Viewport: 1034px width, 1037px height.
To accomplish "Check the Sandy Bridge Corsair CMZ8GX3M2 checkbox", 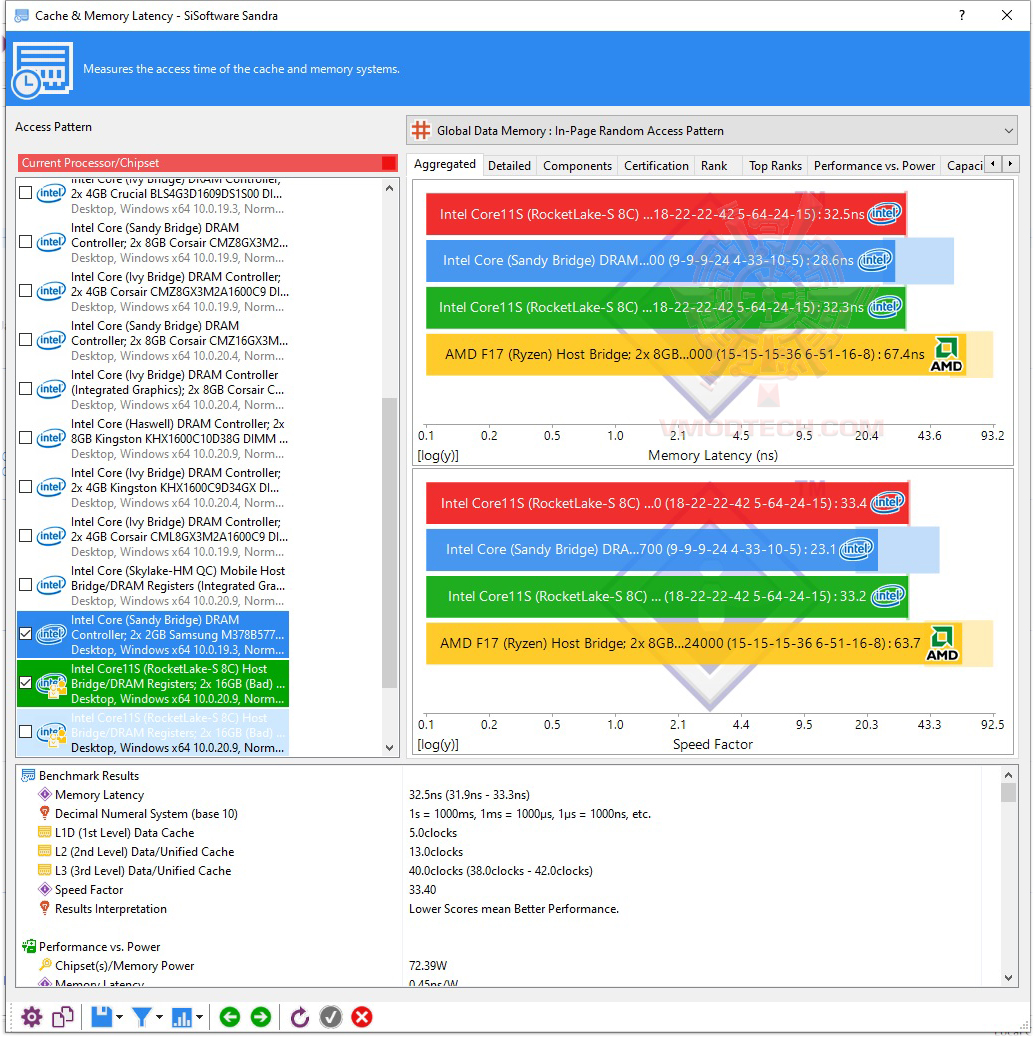I will click(26, 242).
